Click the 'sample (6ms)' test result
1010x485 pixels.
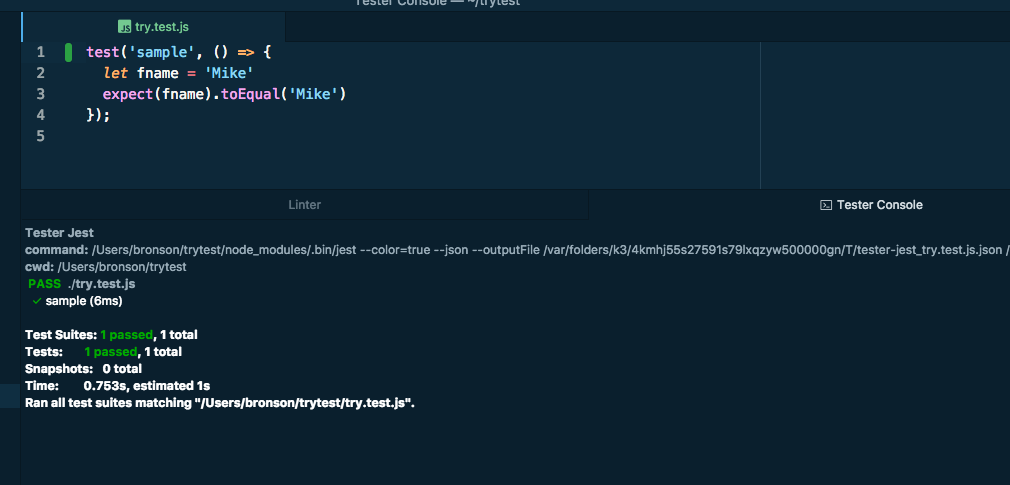(84, 301)
